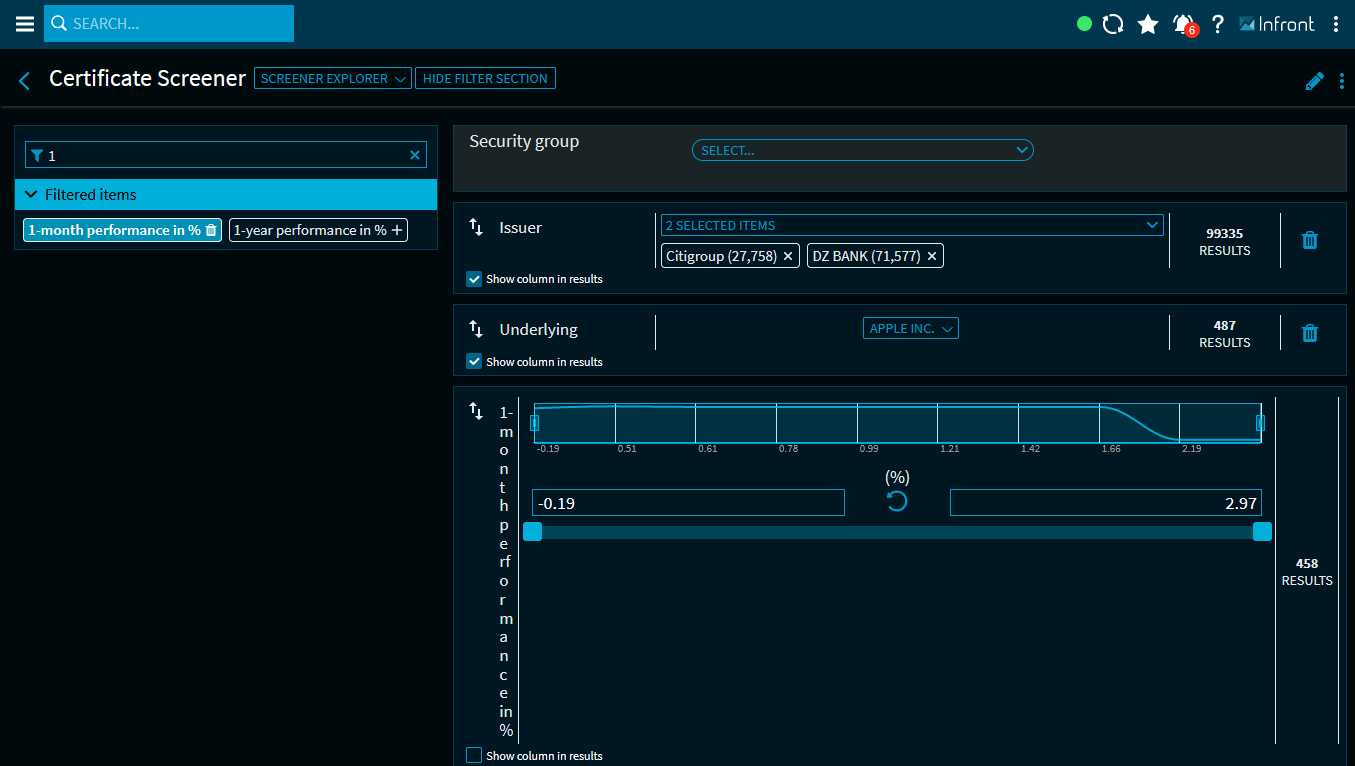Go back with the left arrow
The image size is (1355, 766).
point(25,80)
